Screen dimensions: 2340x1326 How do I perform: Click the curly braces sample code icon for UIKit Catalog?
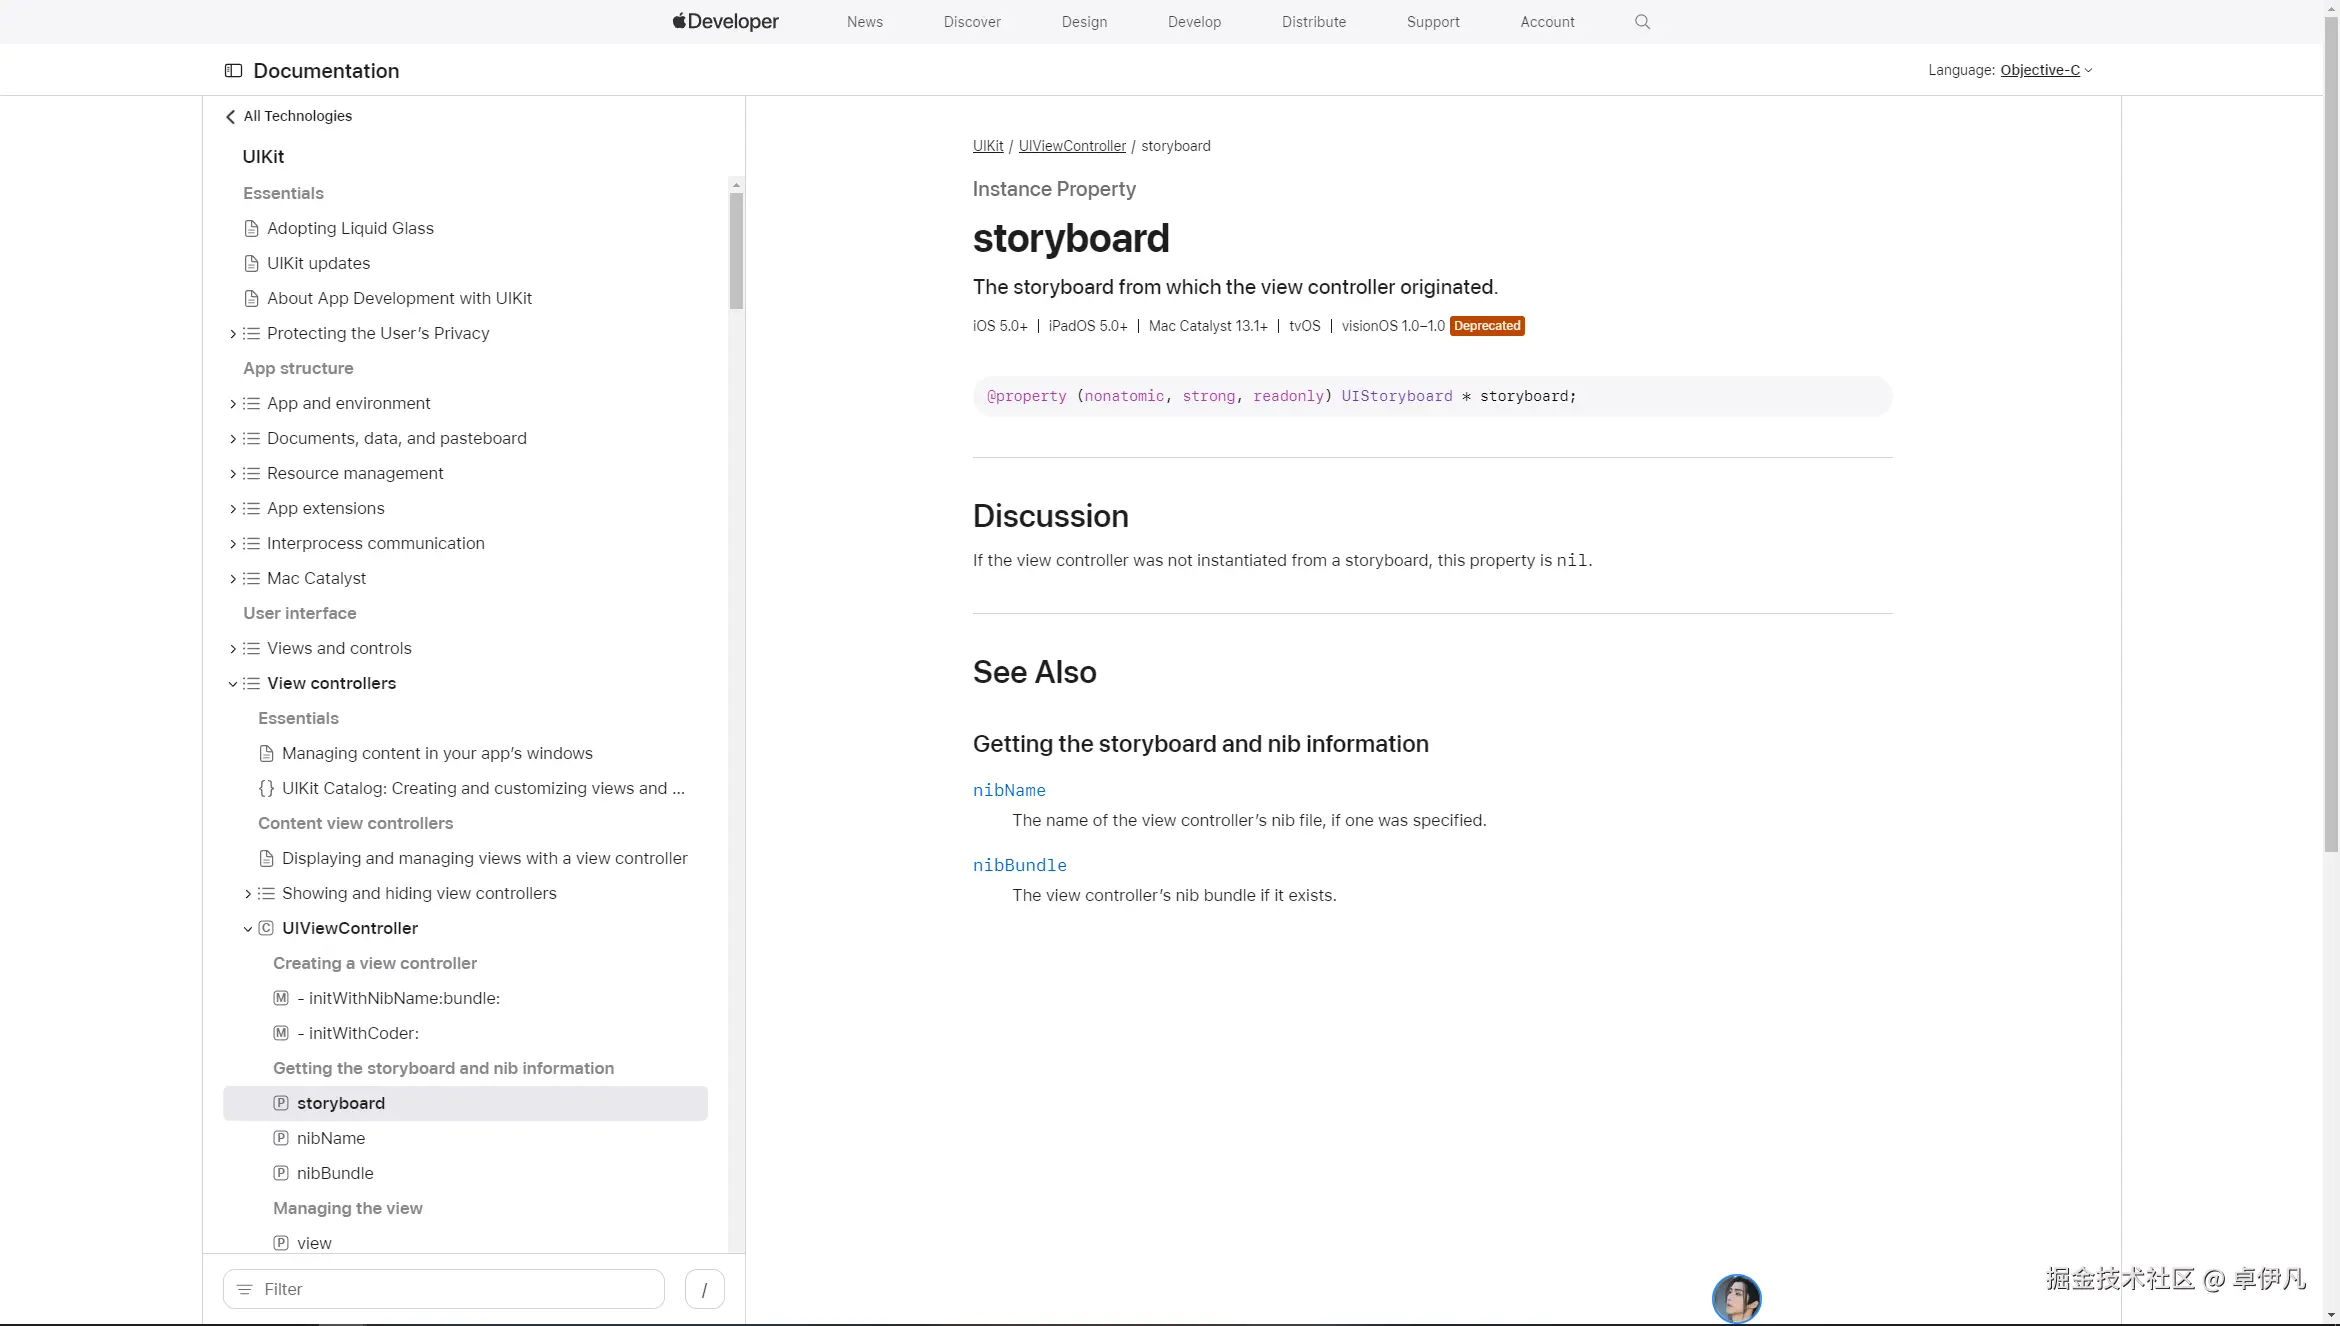pos(266,788)
